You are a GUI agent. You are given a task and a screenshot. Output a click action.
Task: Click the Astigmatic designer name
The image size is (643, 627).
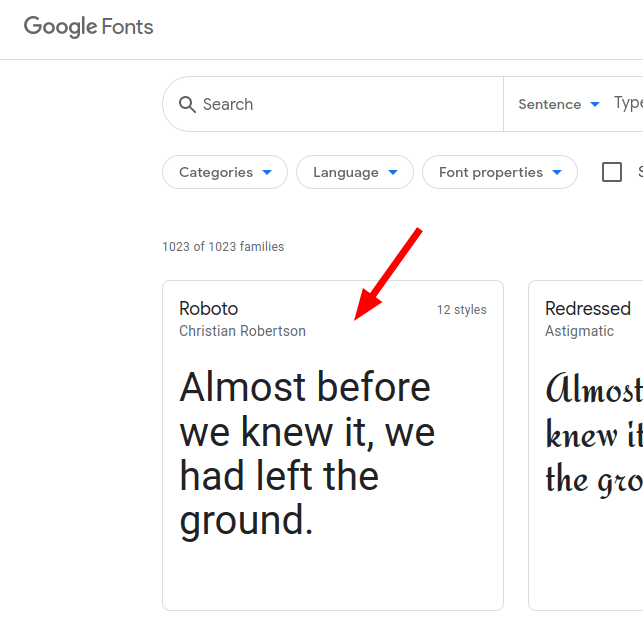(x=579, y=331)
